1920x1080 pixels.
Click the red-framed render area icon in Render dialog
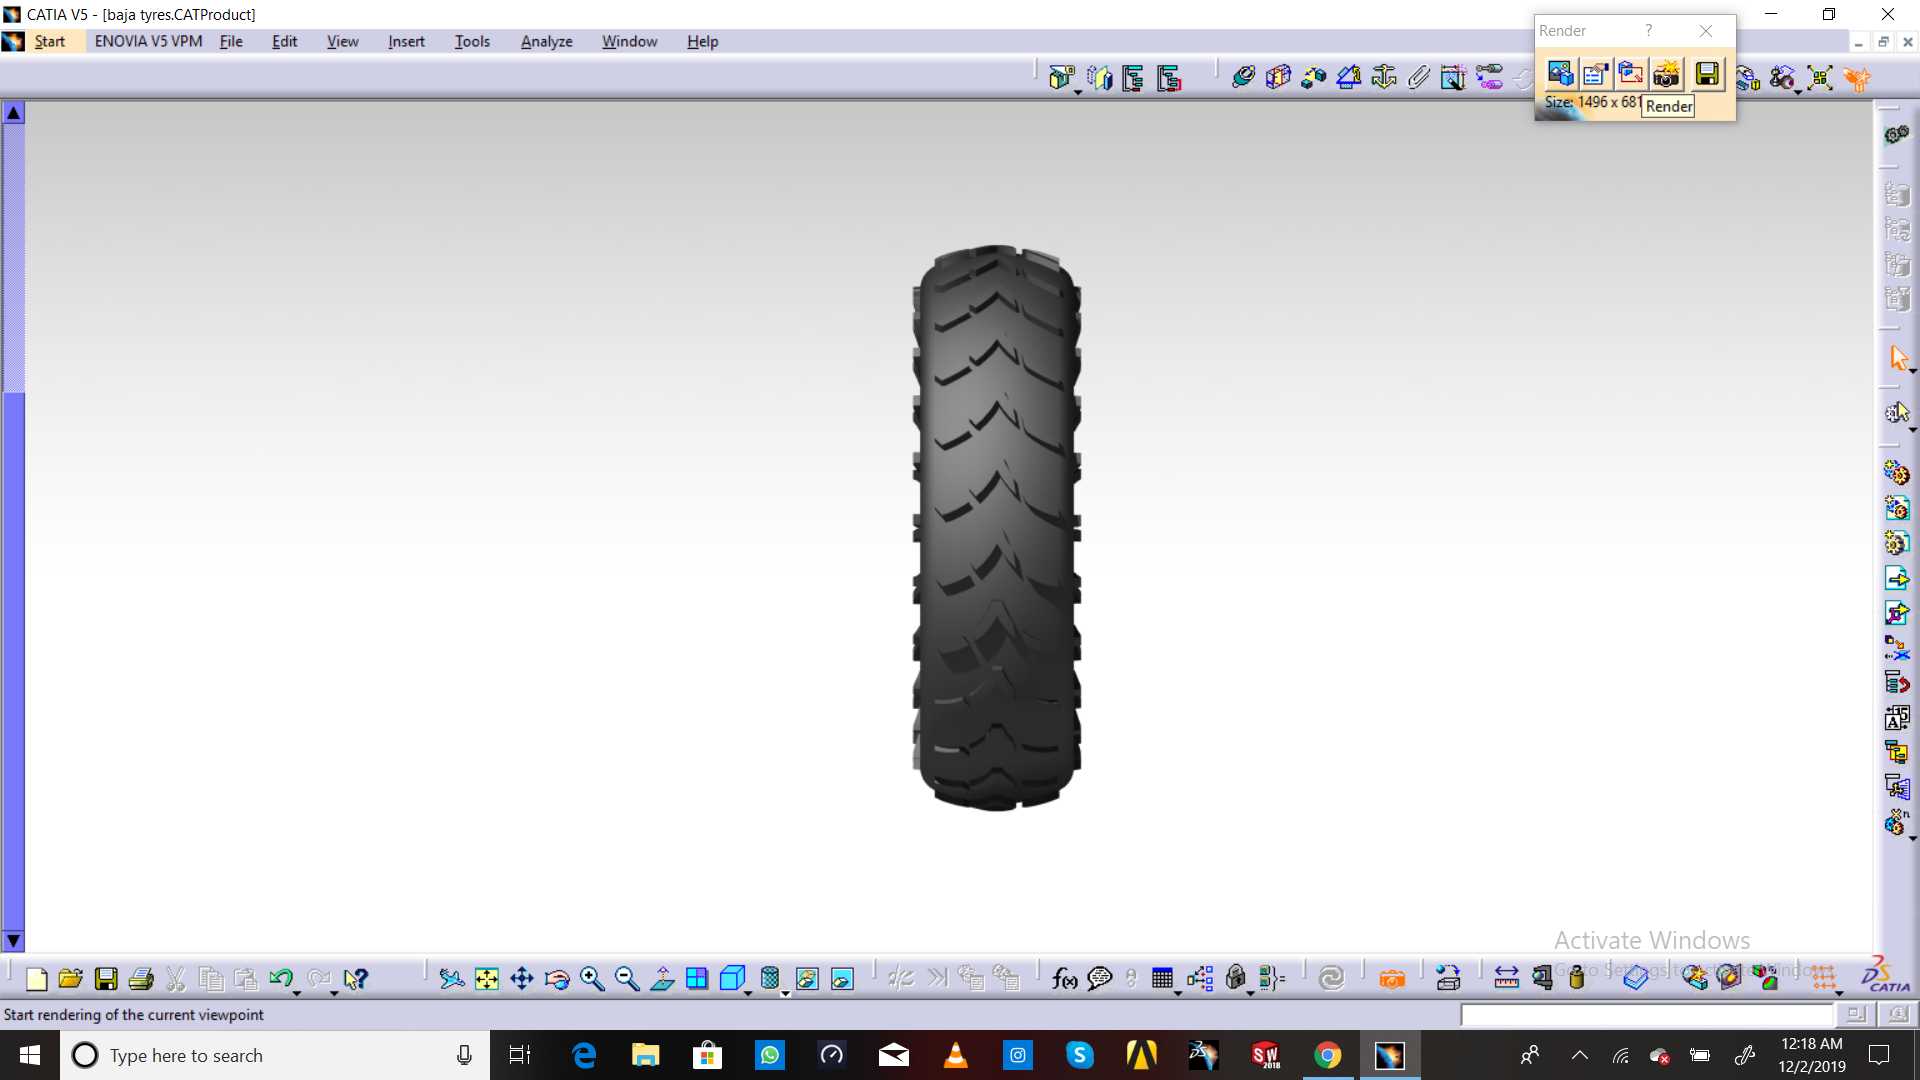(x=1631, y=74)
